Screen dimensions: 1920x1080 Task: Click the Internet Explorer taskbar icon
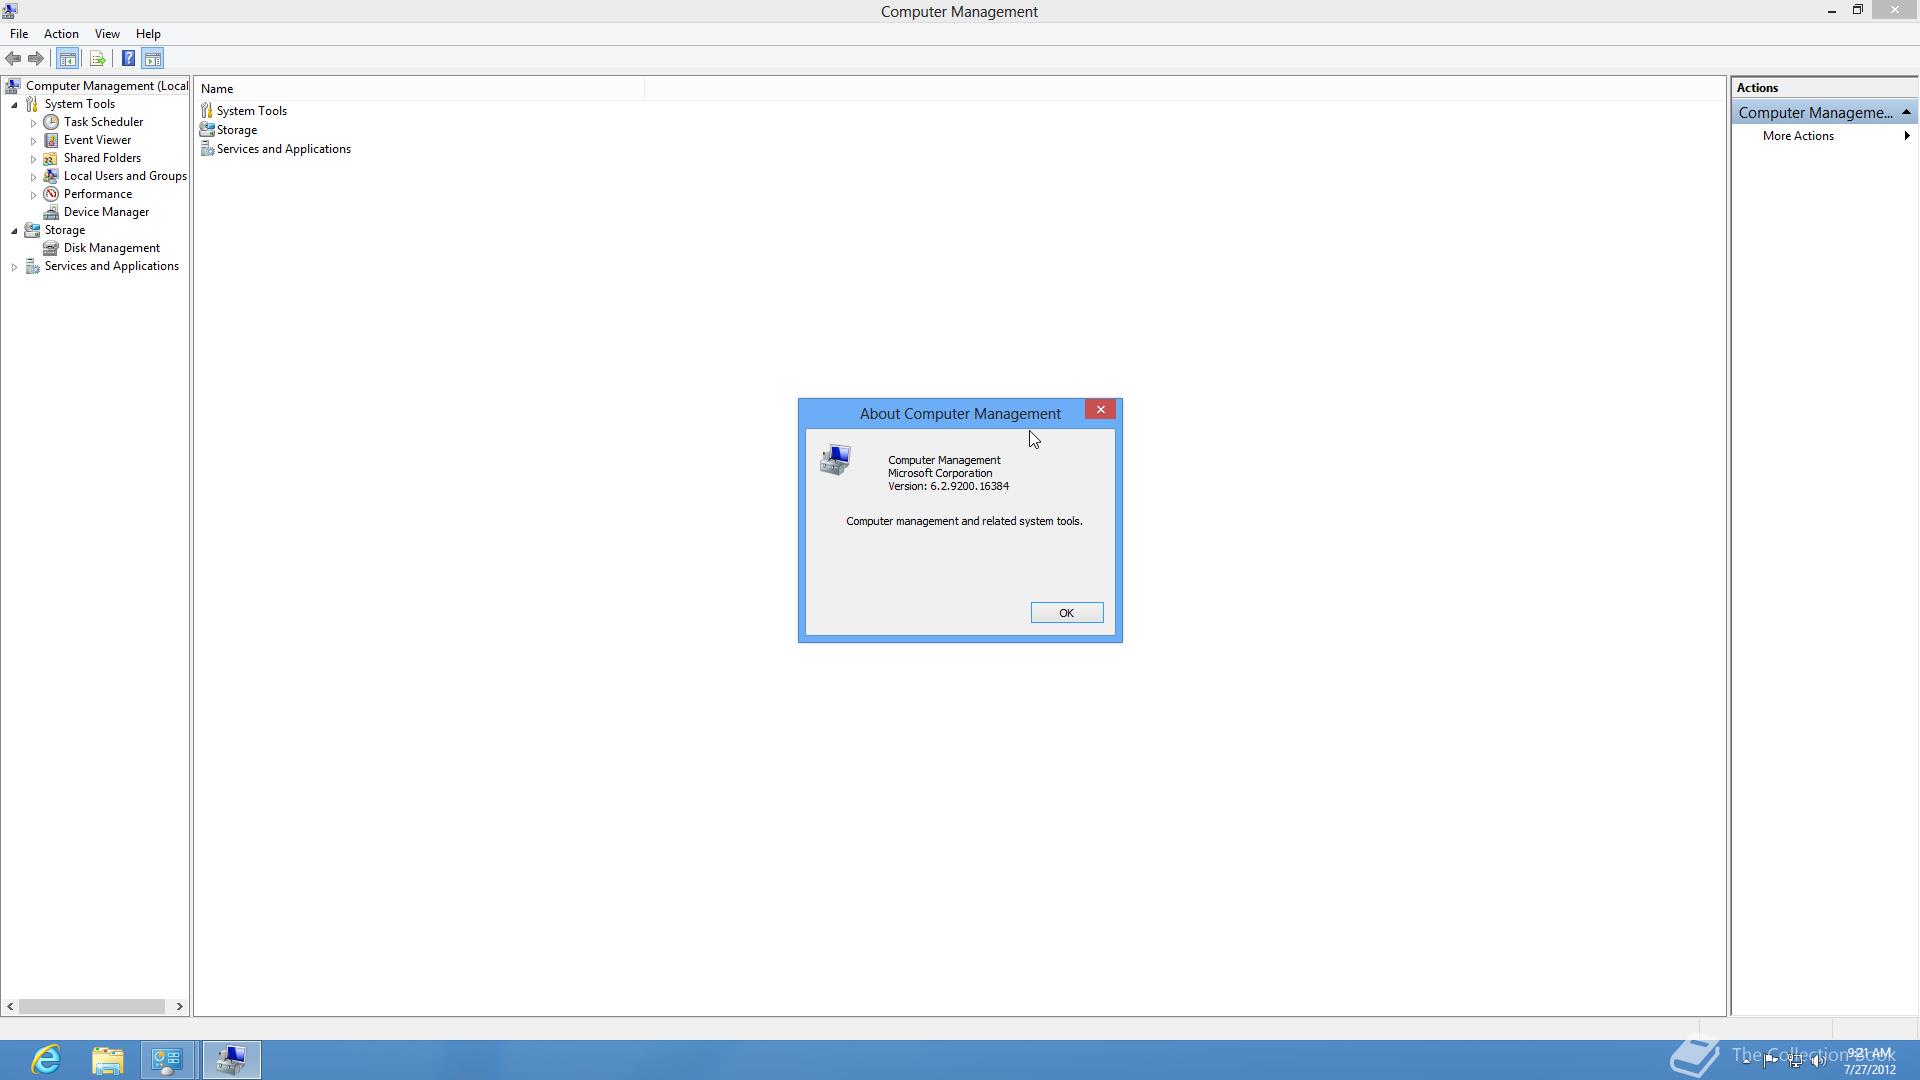46,1060
